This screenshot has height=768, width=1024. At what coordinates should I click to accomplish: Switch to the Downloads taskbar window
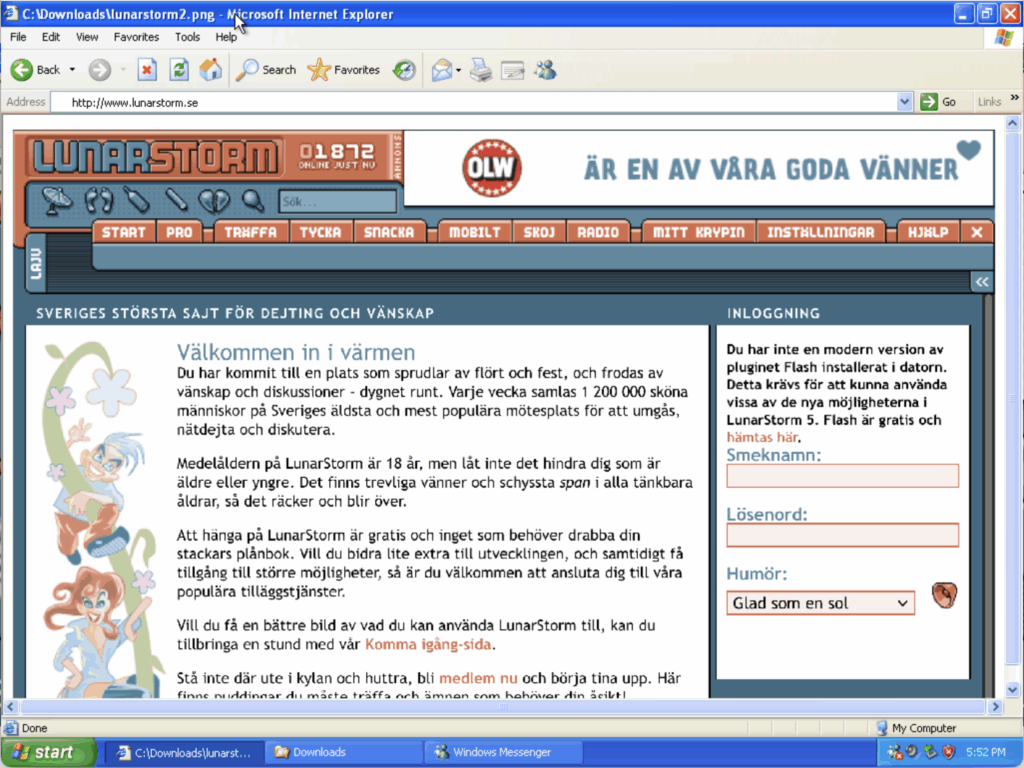[x=344, y=752]
